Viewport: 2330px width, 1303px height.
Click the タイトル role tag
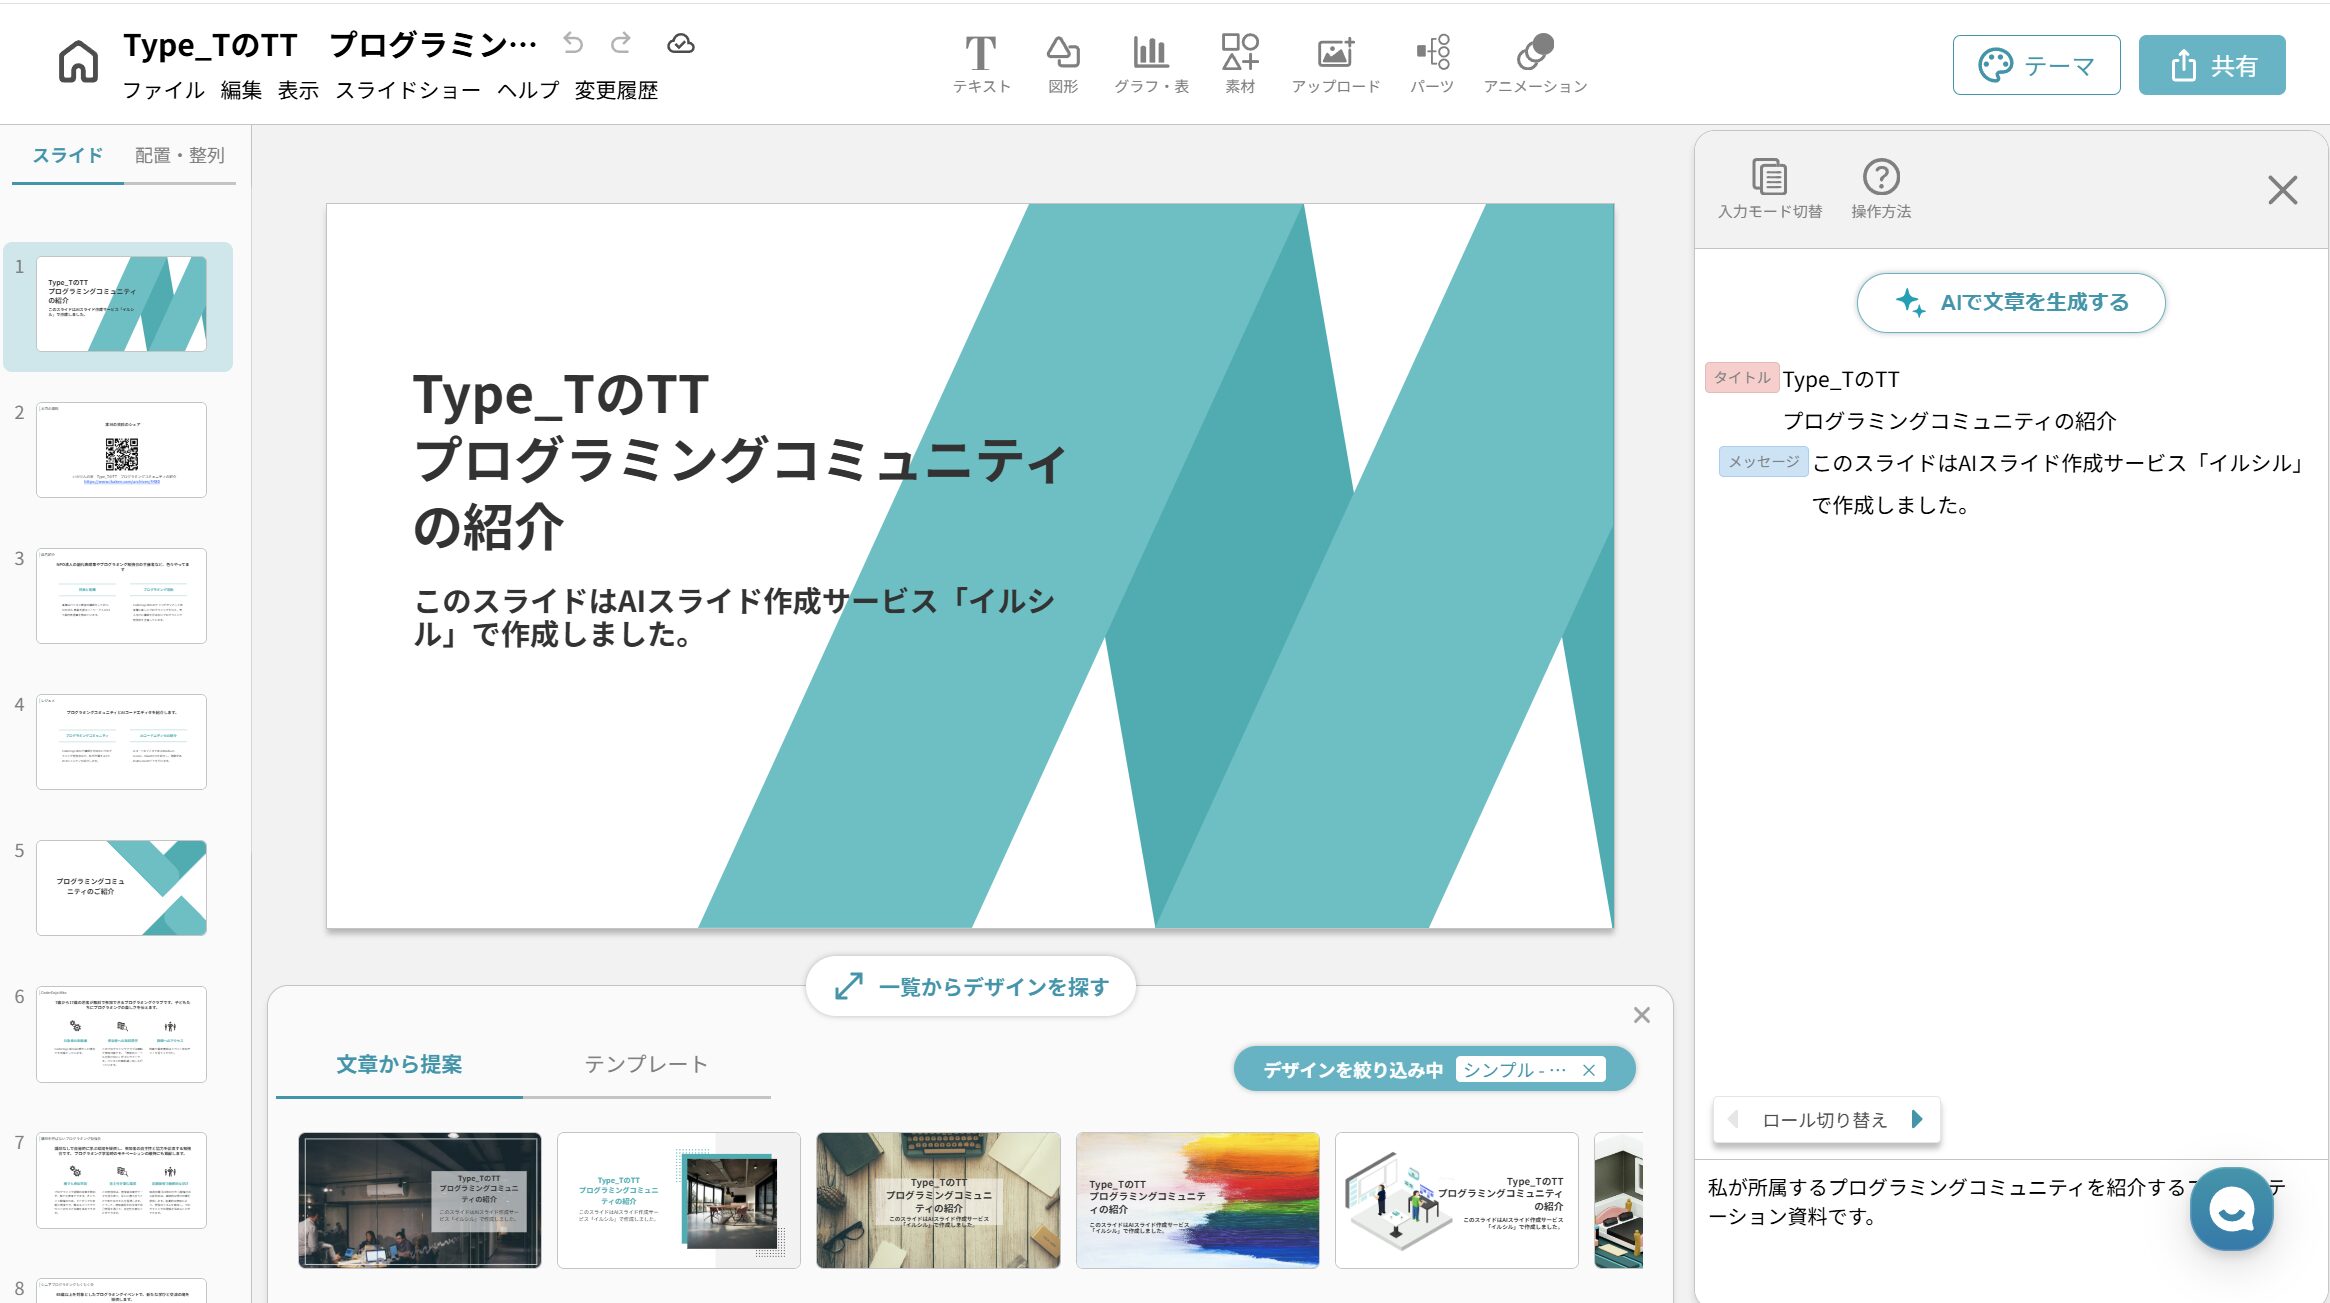1742,378
